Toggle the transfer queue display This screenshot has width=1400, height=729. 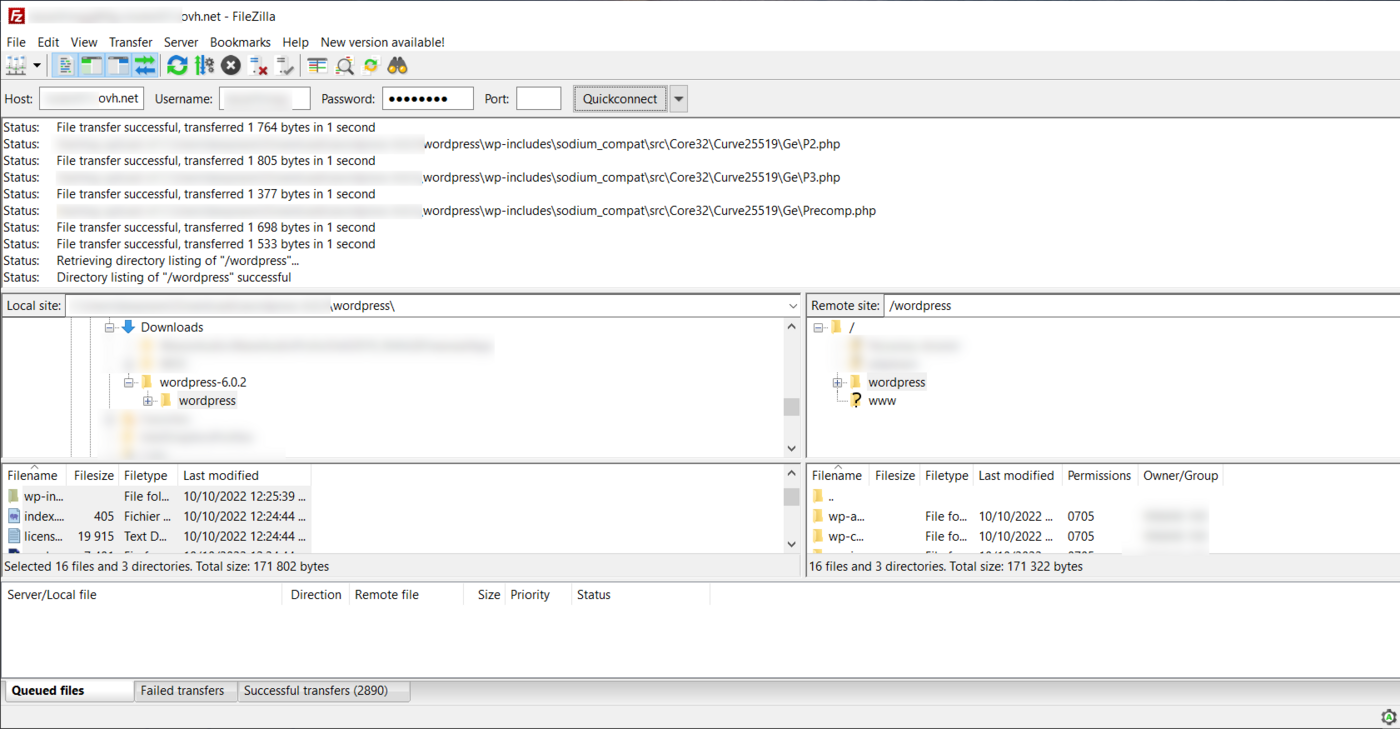coord(145,66)
